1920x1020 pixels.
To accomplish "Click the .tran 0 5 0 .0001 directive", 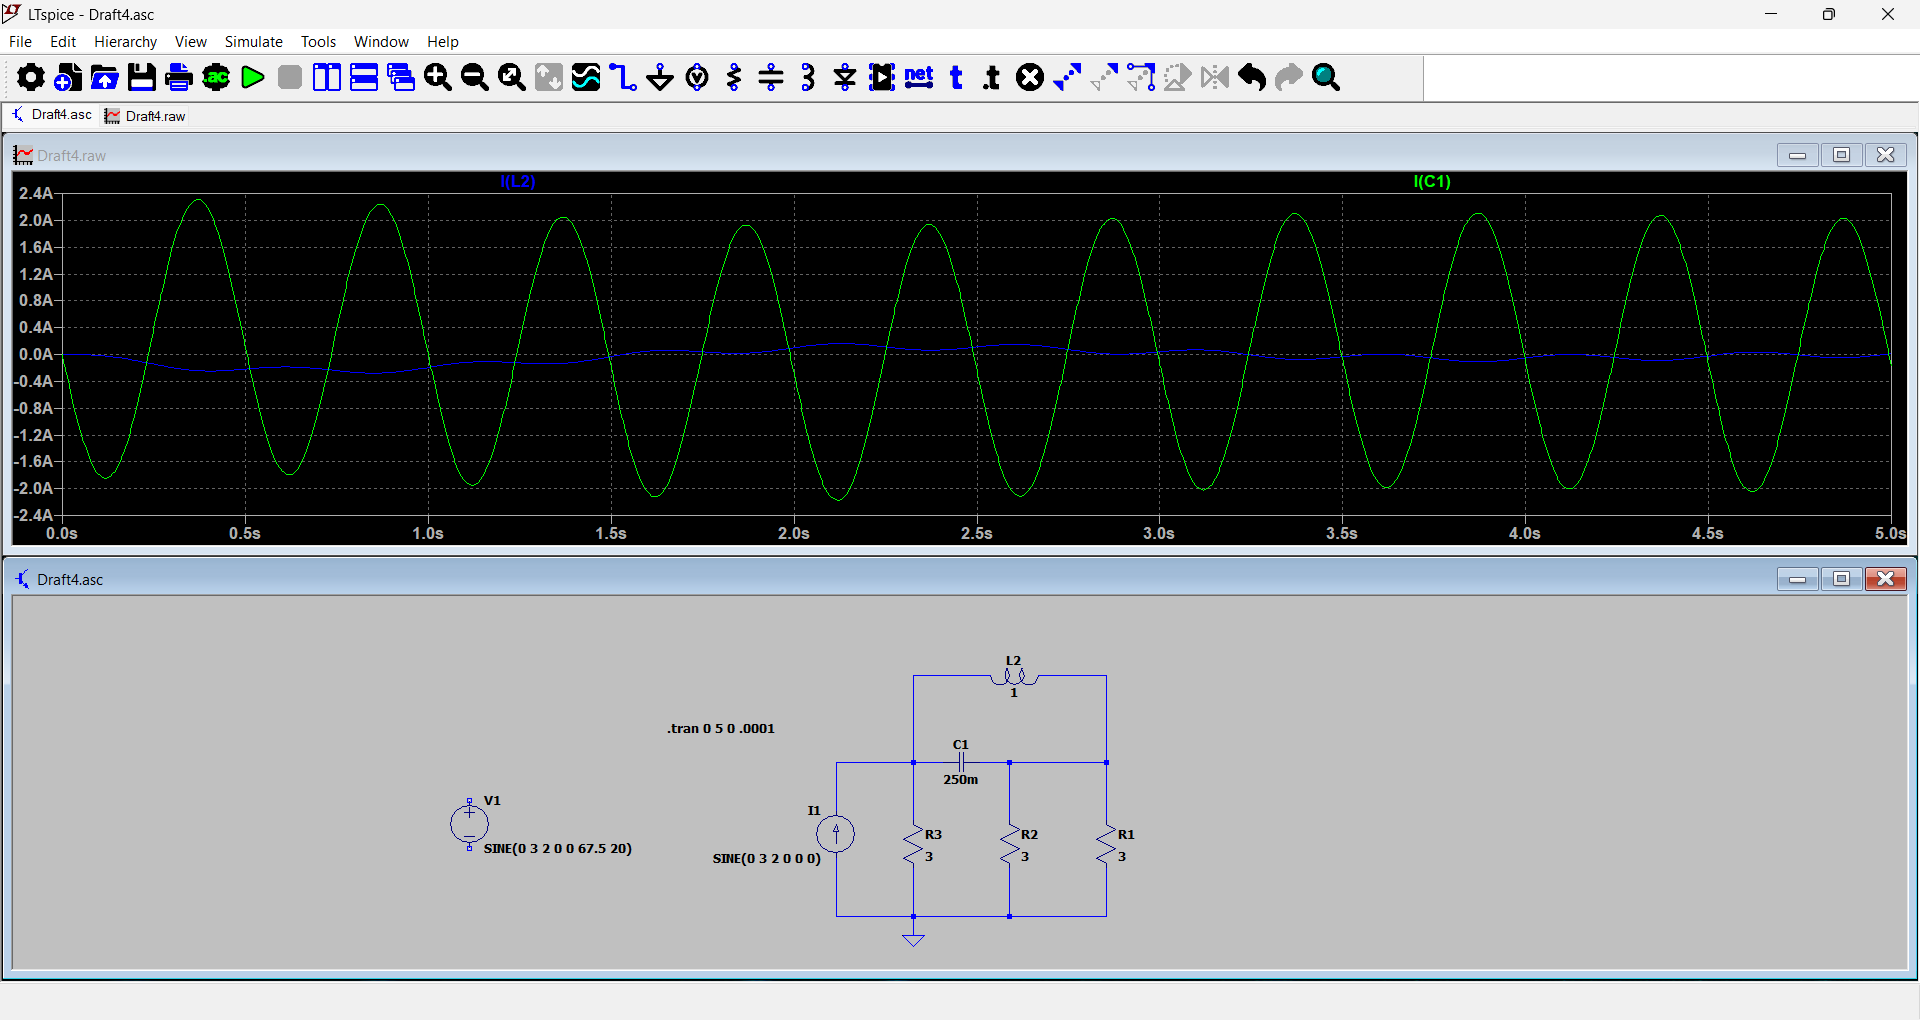I will tap(721, 728).
